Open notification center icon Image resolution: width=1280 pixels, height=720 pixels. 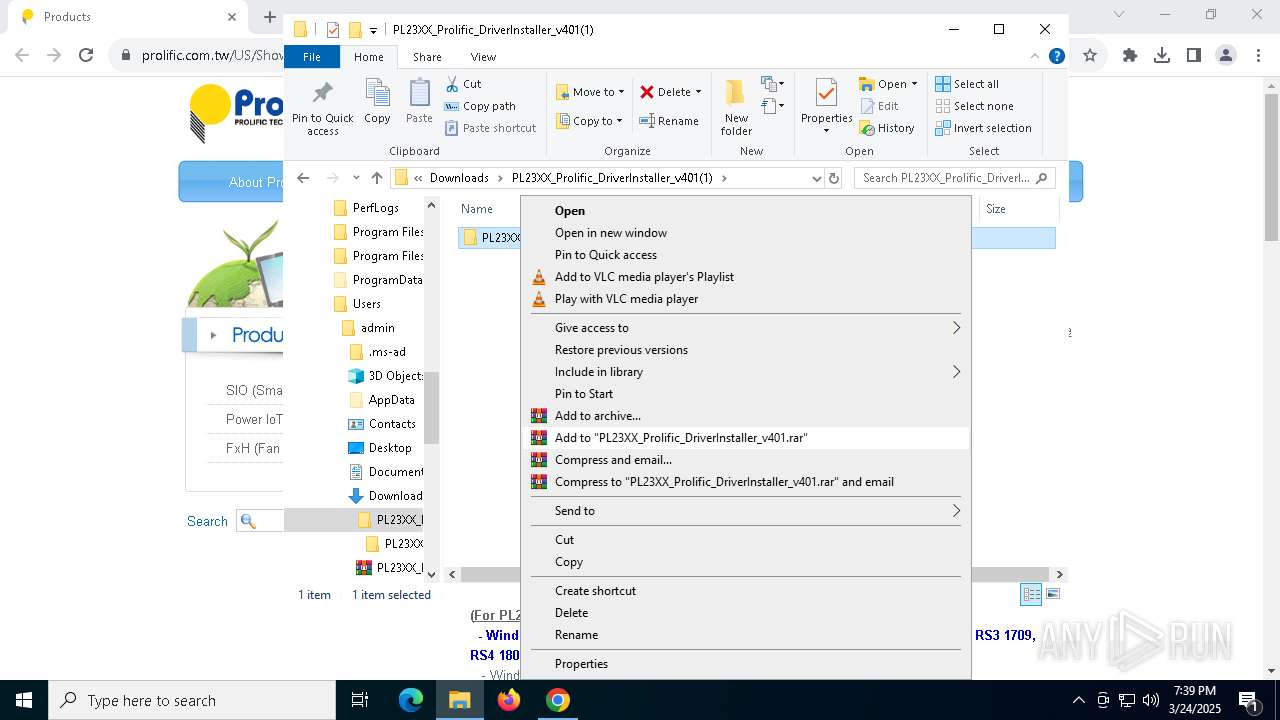point(1247,700)
